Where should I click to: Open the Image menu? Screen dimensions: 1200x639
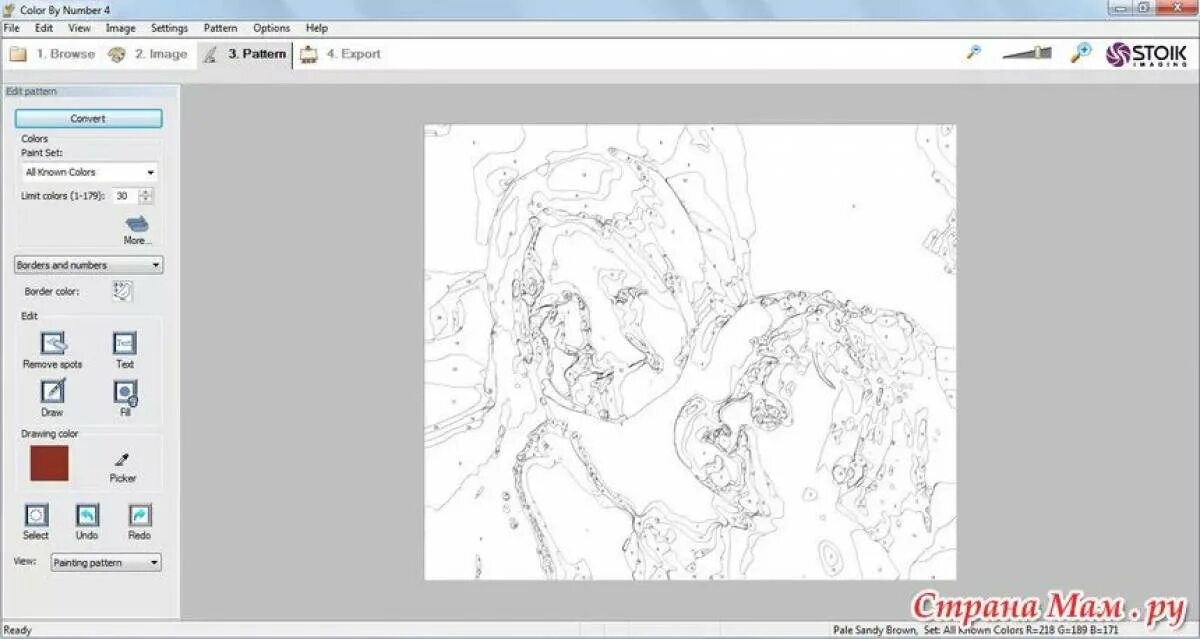[x=121, y=28]
